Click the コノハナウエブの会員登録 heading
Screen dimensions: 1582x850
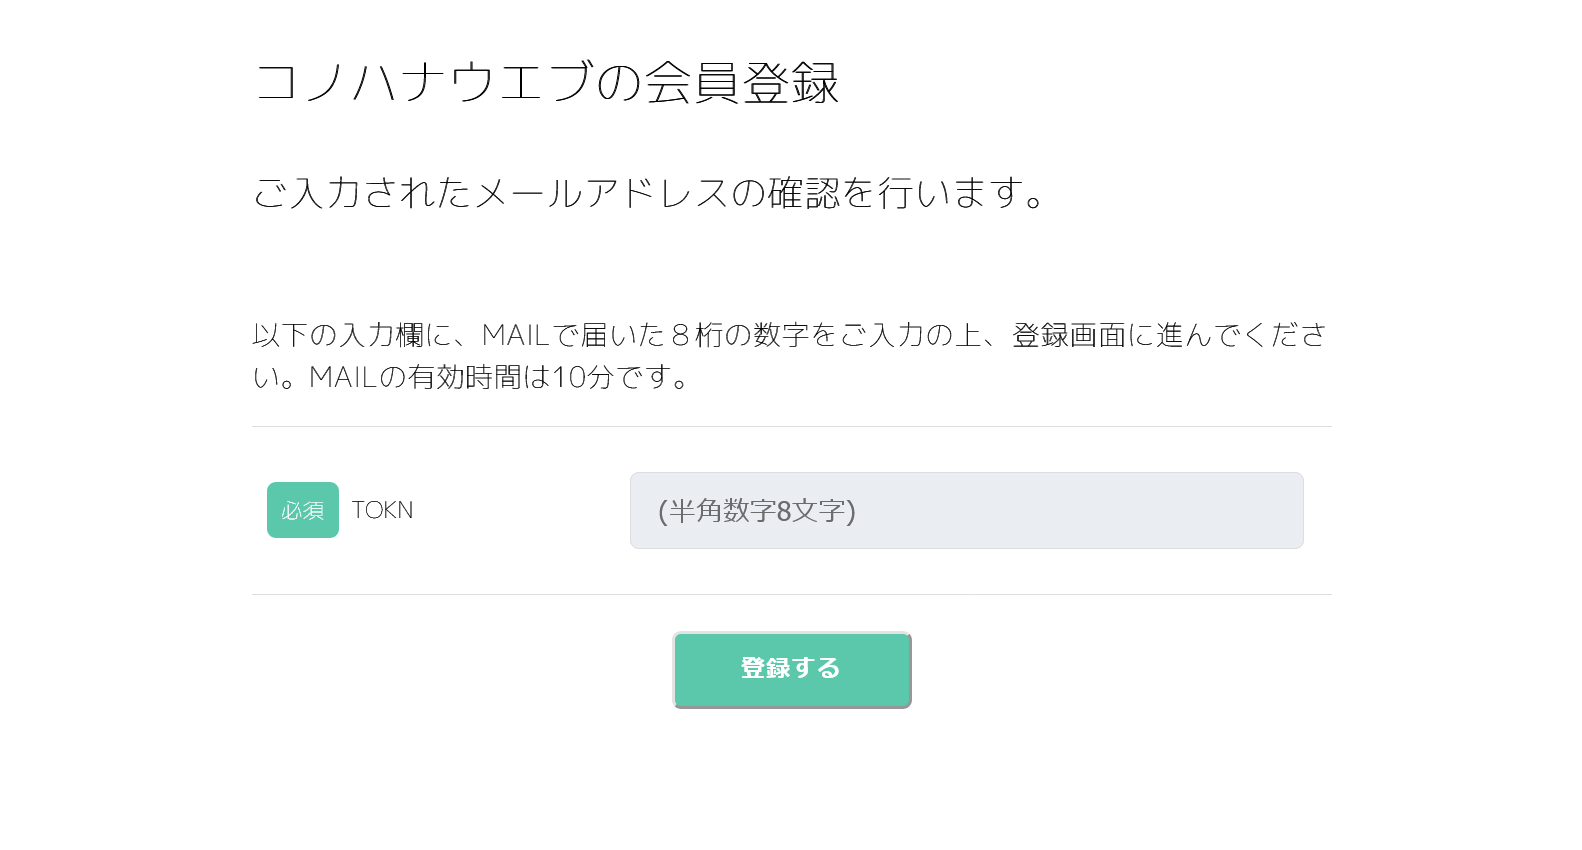(x=546, y=82)
